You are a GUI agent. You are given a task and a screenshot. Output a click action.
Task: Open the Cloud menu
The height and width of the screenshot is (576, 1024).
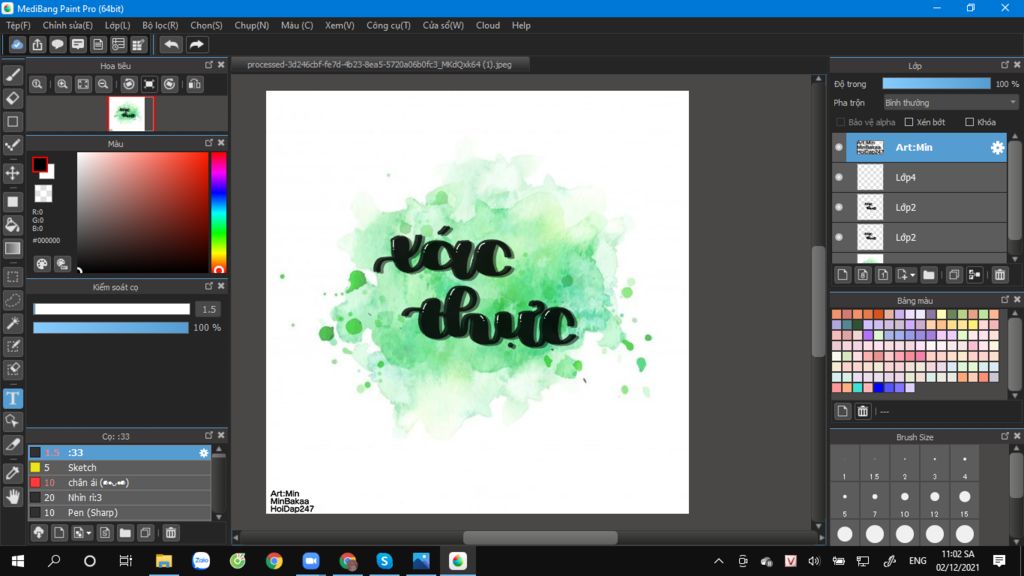[488, 25]
